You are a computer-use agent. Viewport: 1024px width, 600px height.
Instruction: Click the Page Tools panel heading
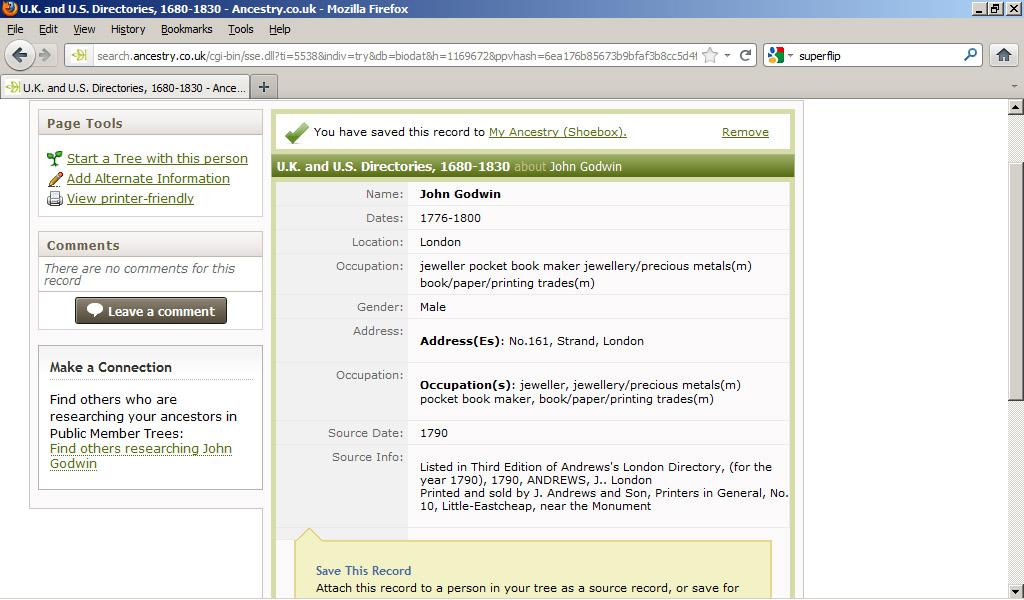click(x=85, y=123)
